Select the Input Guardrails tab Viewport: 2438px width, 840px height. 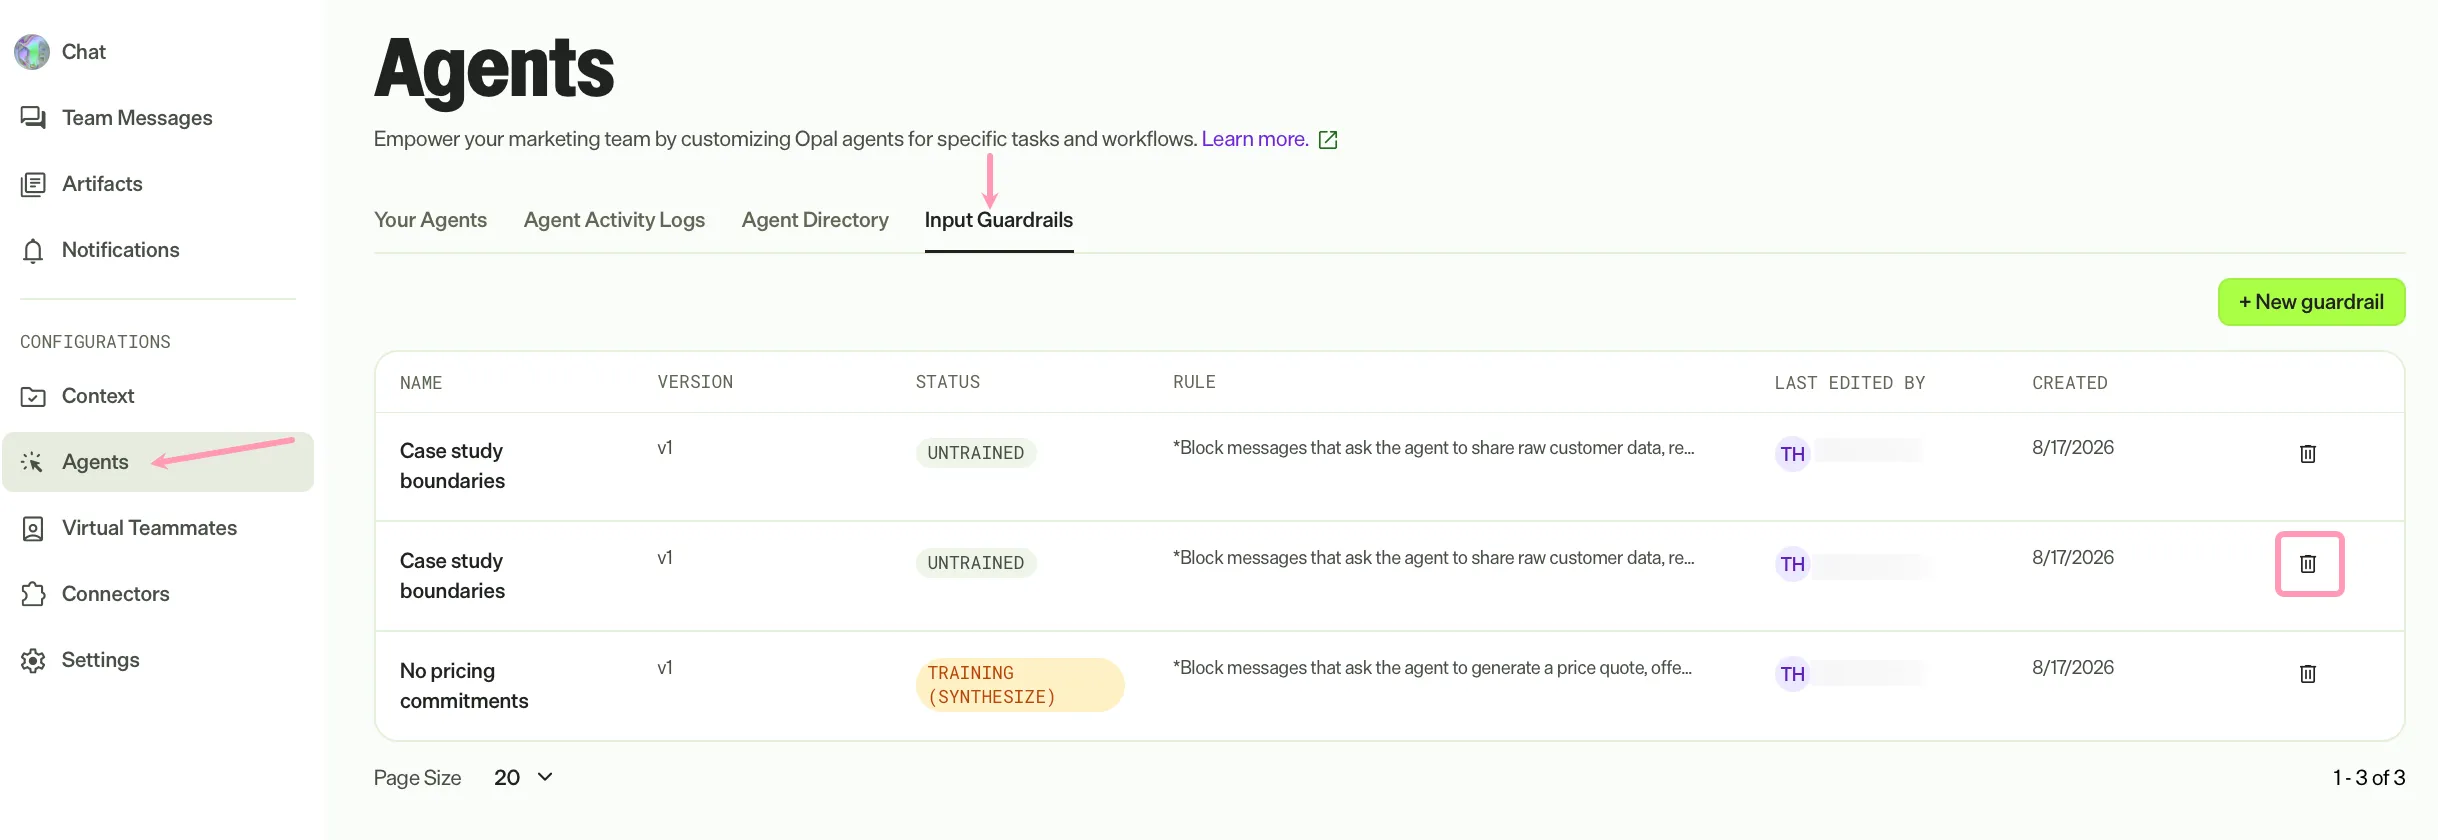pos(999,220)
